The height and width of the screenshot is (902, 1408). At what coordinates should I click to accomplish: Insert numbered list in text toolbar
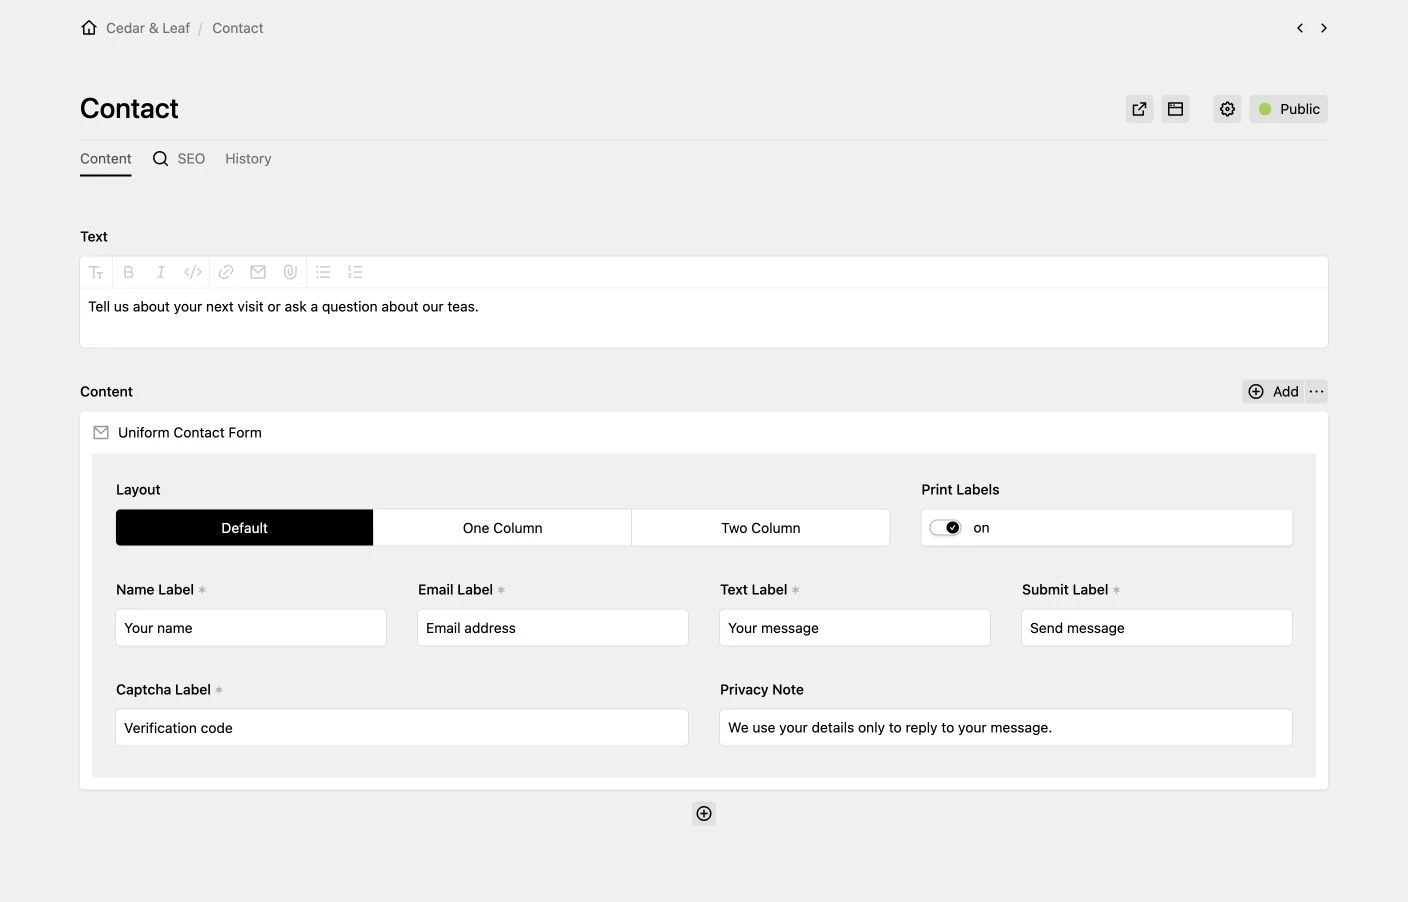pyautogui.click(x=355, y=272)
